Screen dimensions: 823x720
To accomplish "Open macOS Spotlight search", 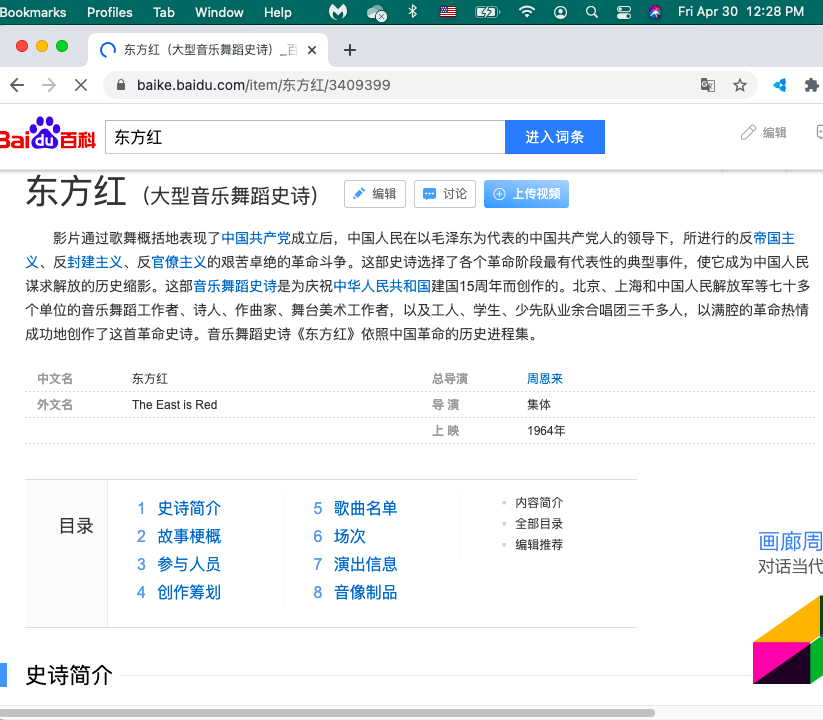I will (x=592, y=12).
